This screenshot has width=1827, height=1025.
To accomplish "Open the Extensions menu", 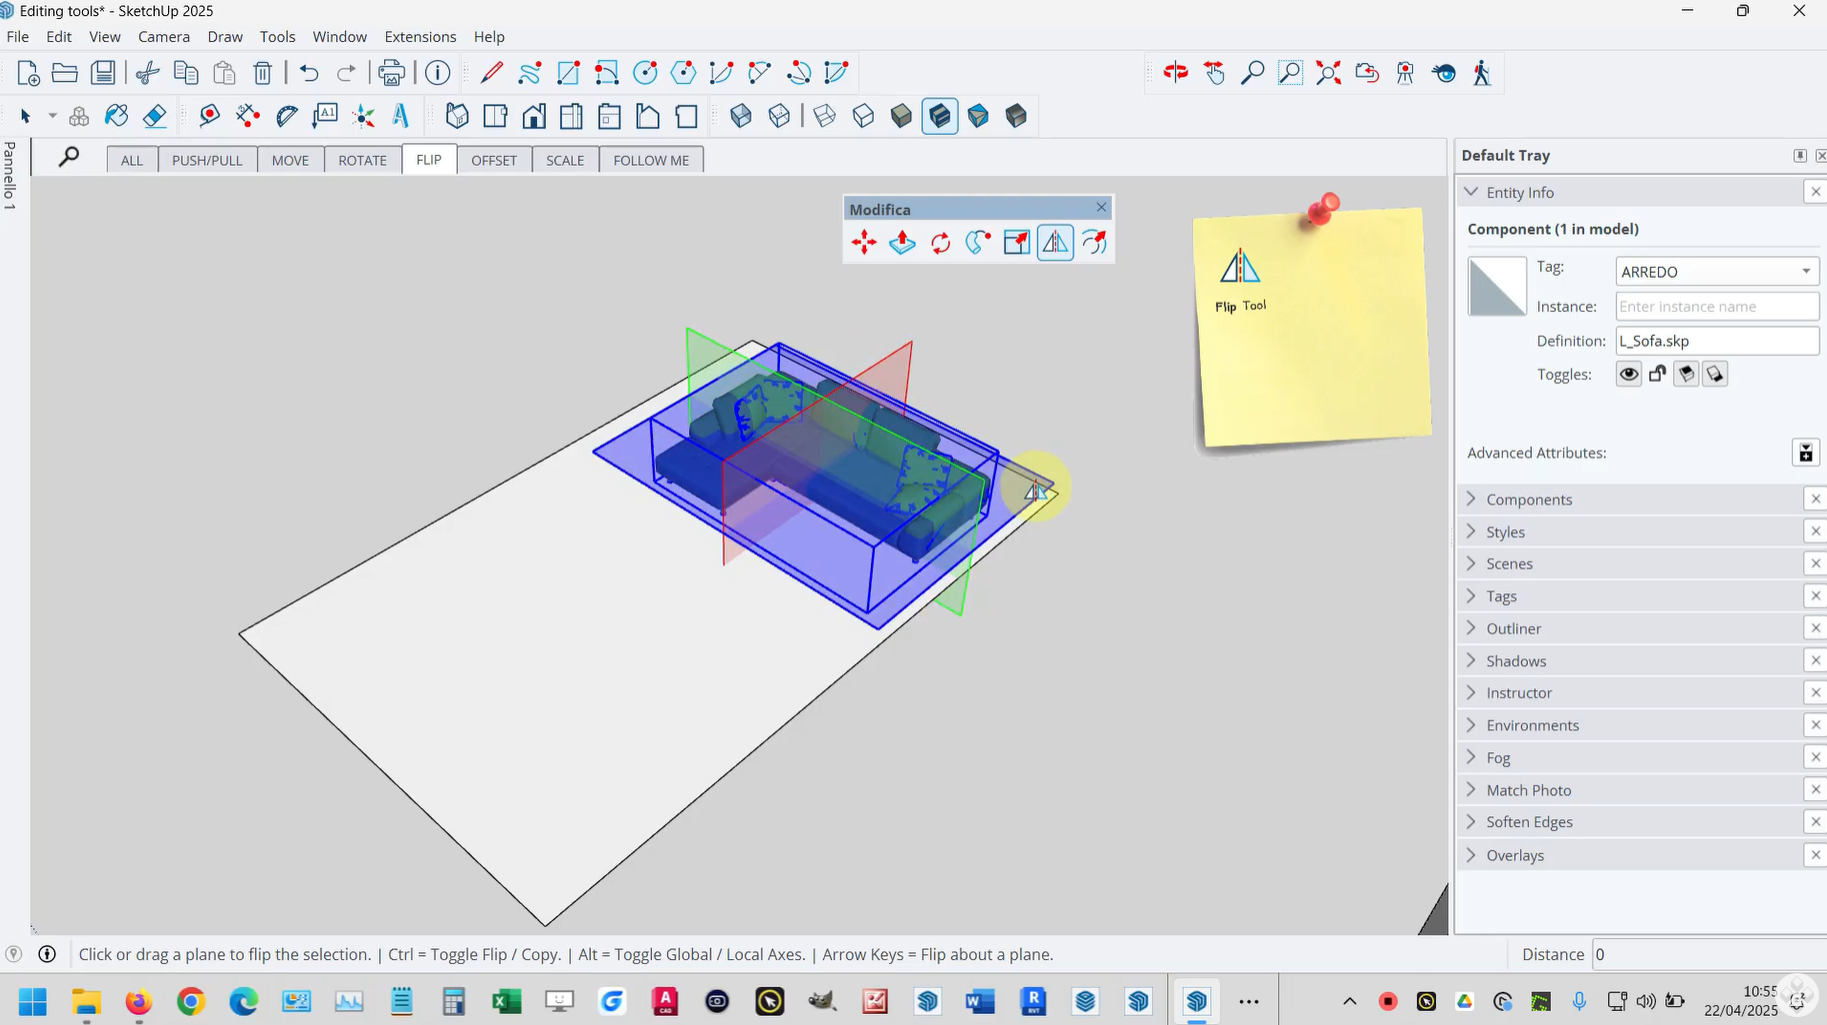I will 420,37.
